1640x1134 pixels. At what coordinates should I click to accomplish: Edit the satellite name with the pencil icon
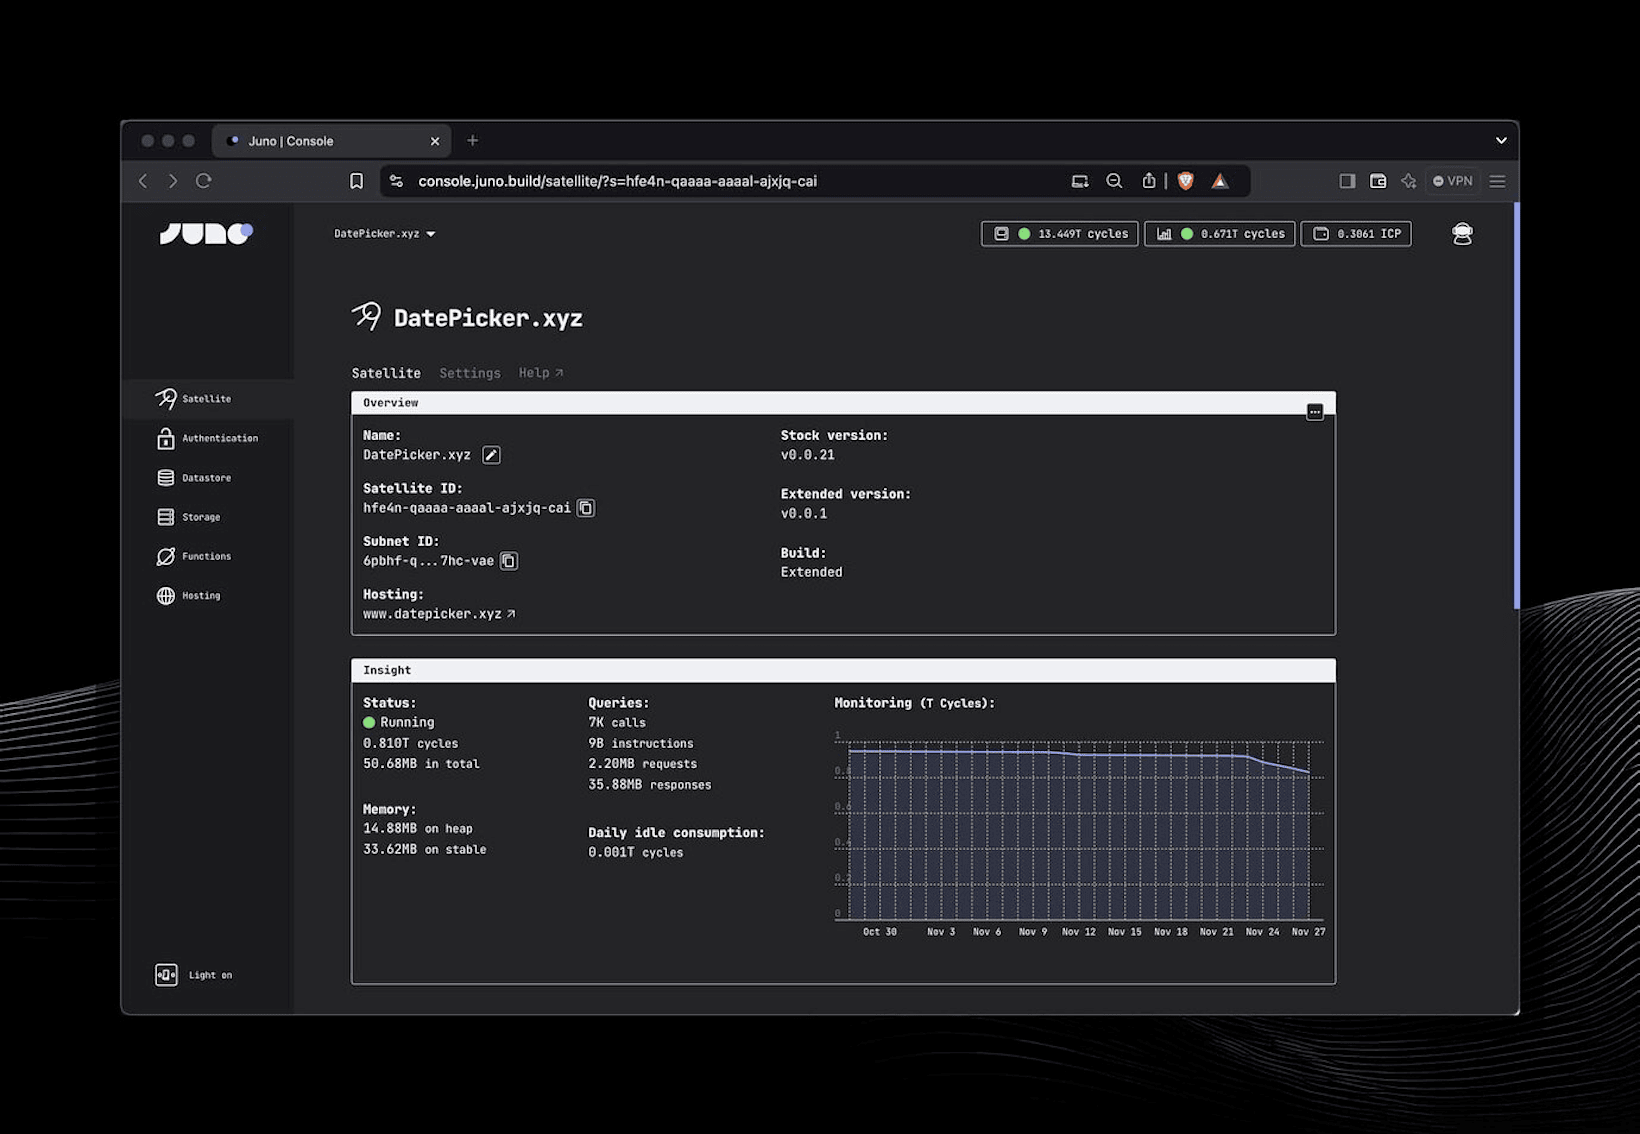click(491, 455)
